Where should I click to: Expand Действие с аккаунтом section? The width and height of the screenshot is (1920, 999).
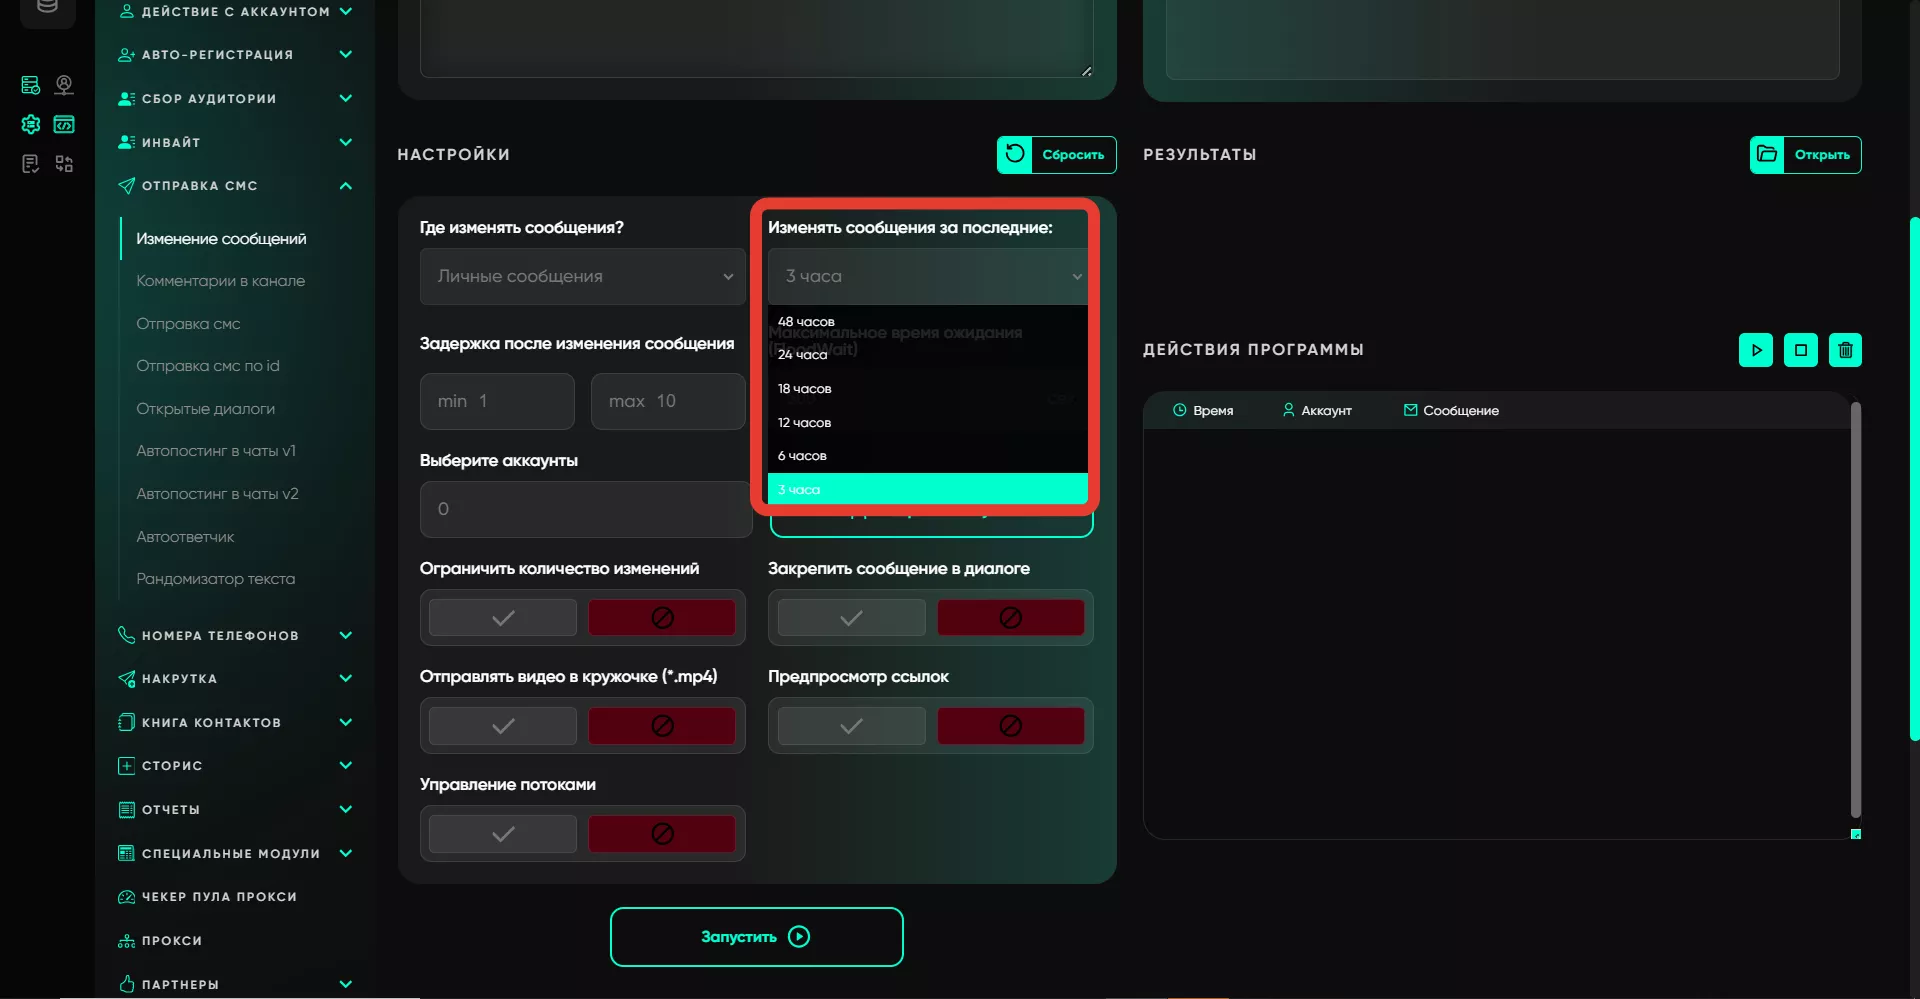[x=346, y=11]
